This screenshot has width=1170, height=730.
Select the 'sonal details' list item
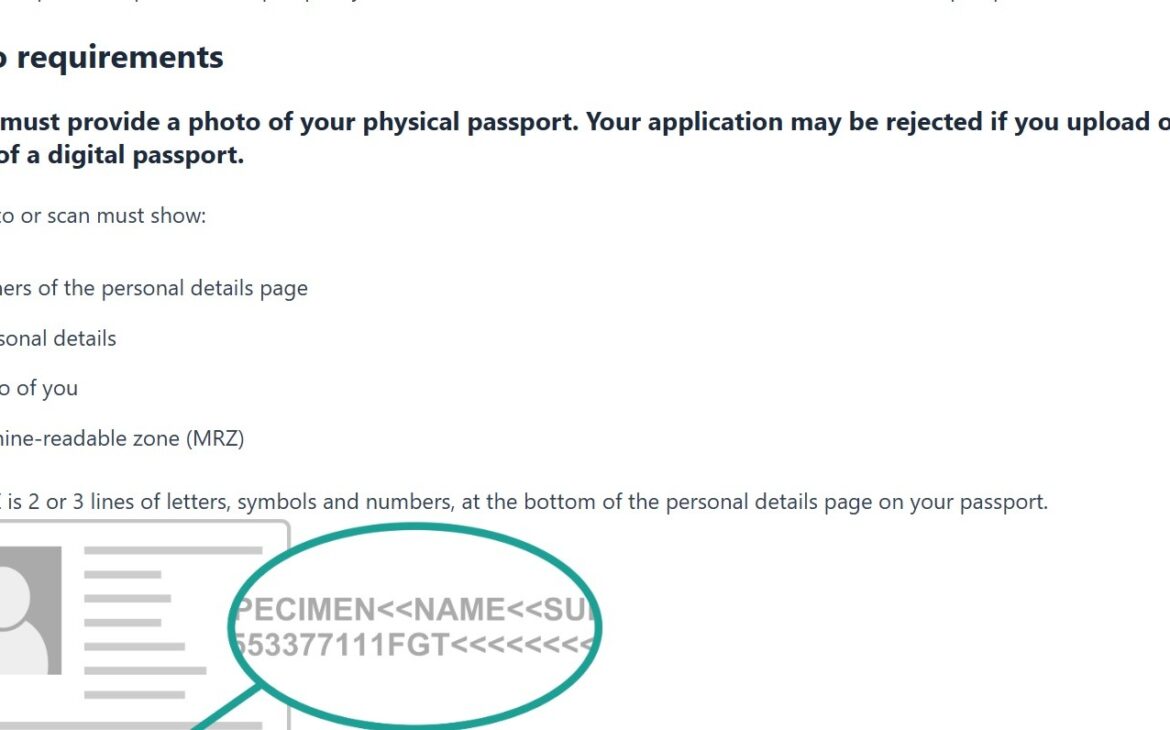[x=58, y=338]
